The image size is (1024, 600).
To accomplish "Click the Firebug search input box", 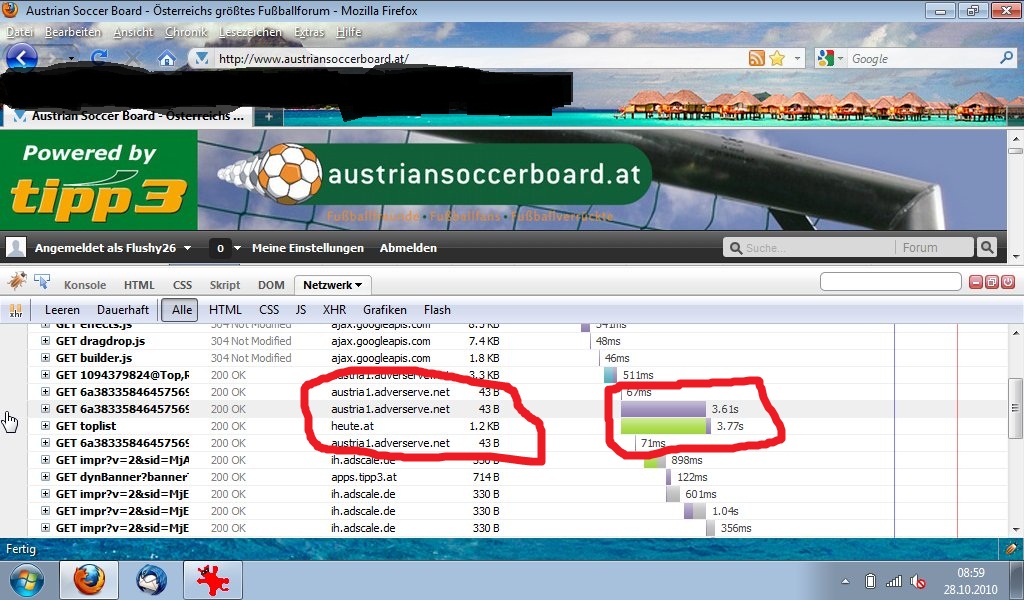I will [x=891, y=282].
